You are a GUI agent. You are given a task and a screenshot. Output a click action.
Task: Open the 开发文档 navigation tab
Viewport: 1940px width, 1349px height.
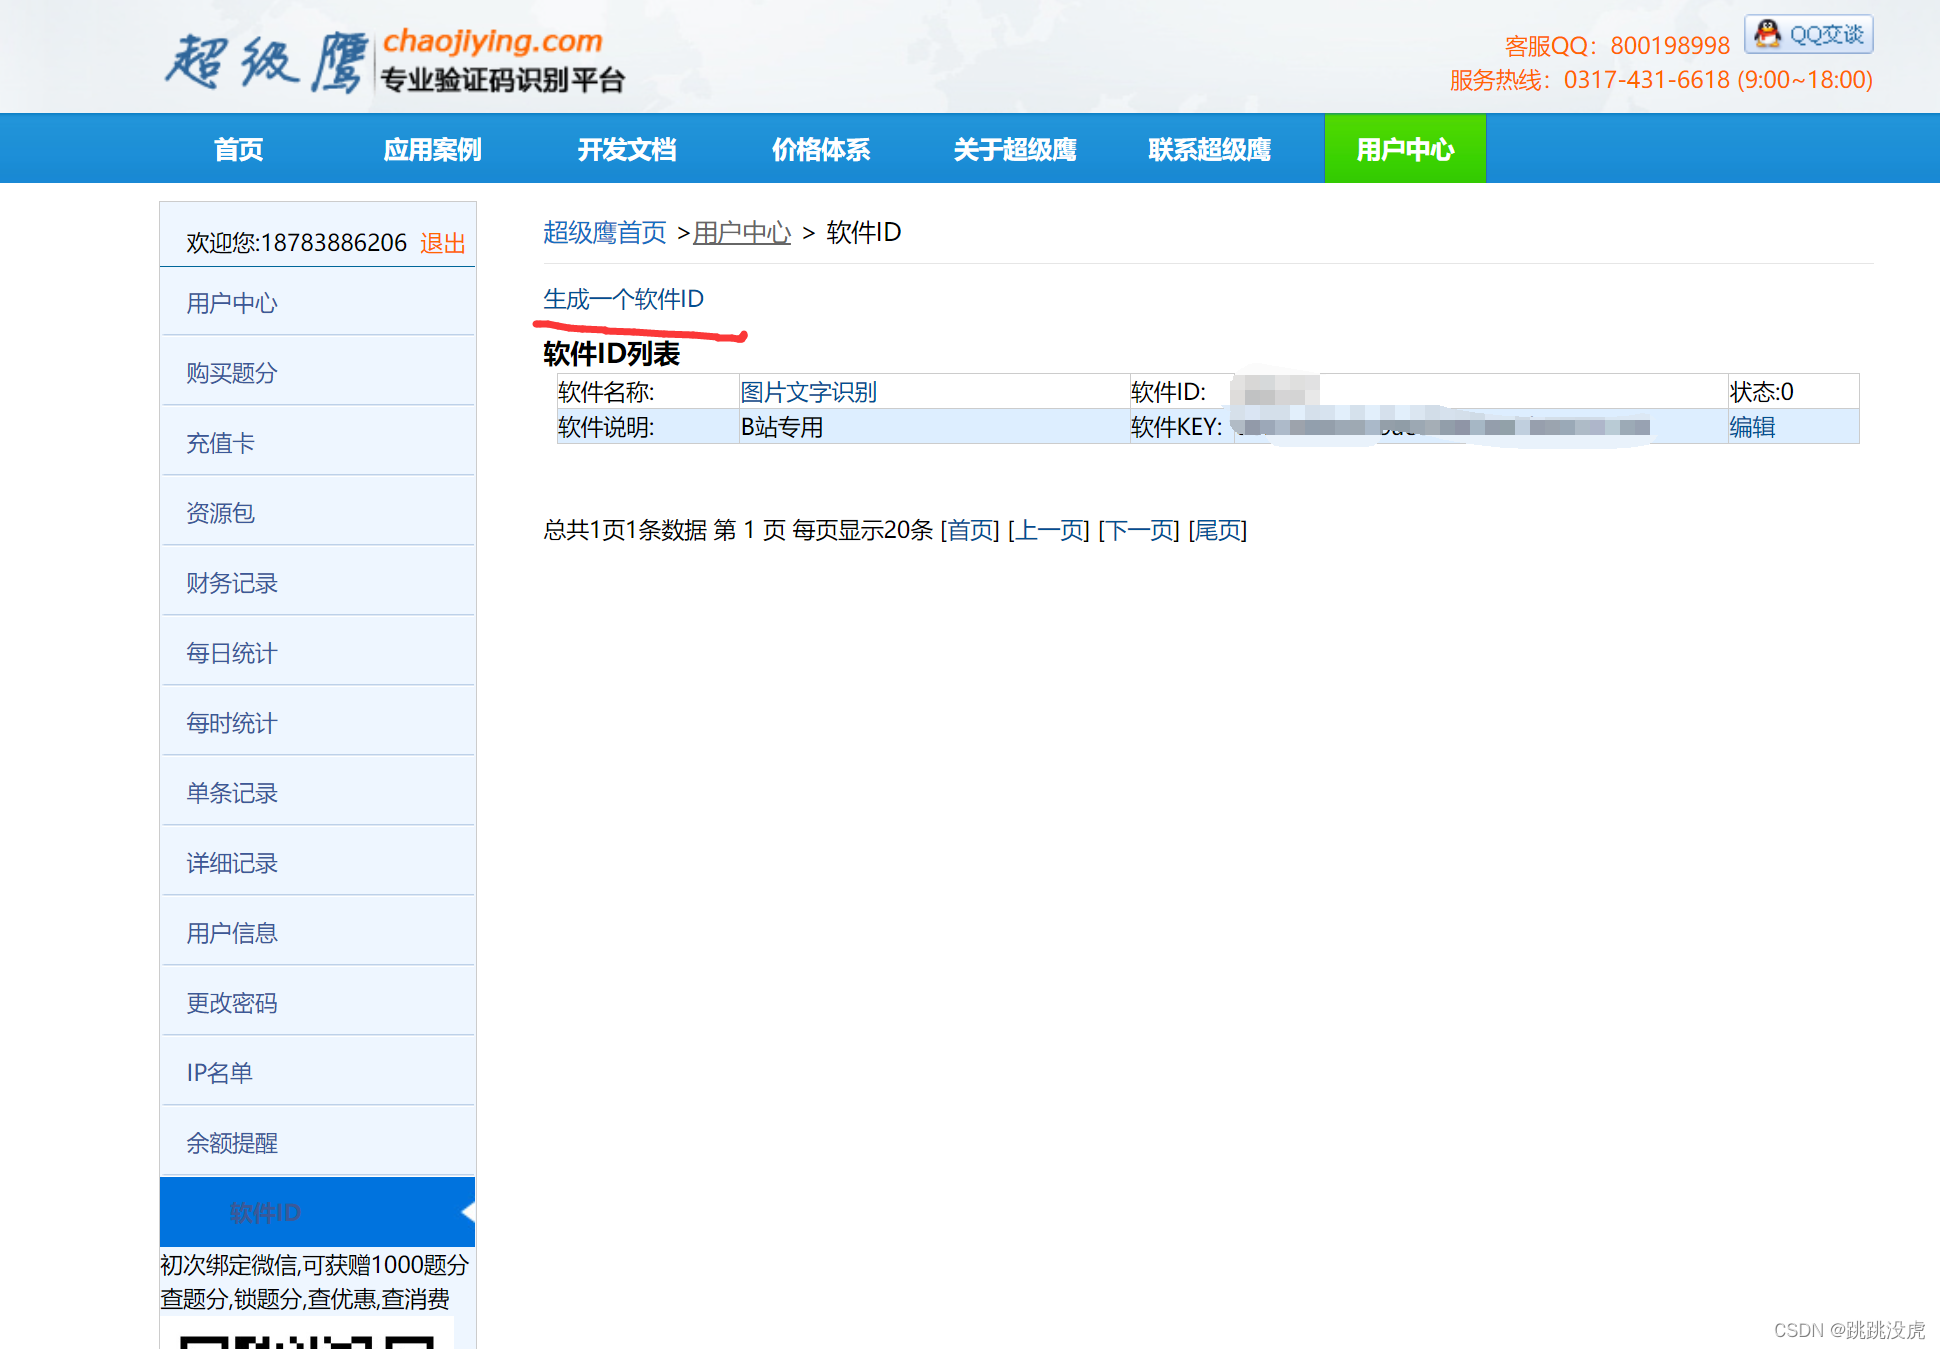627,150
